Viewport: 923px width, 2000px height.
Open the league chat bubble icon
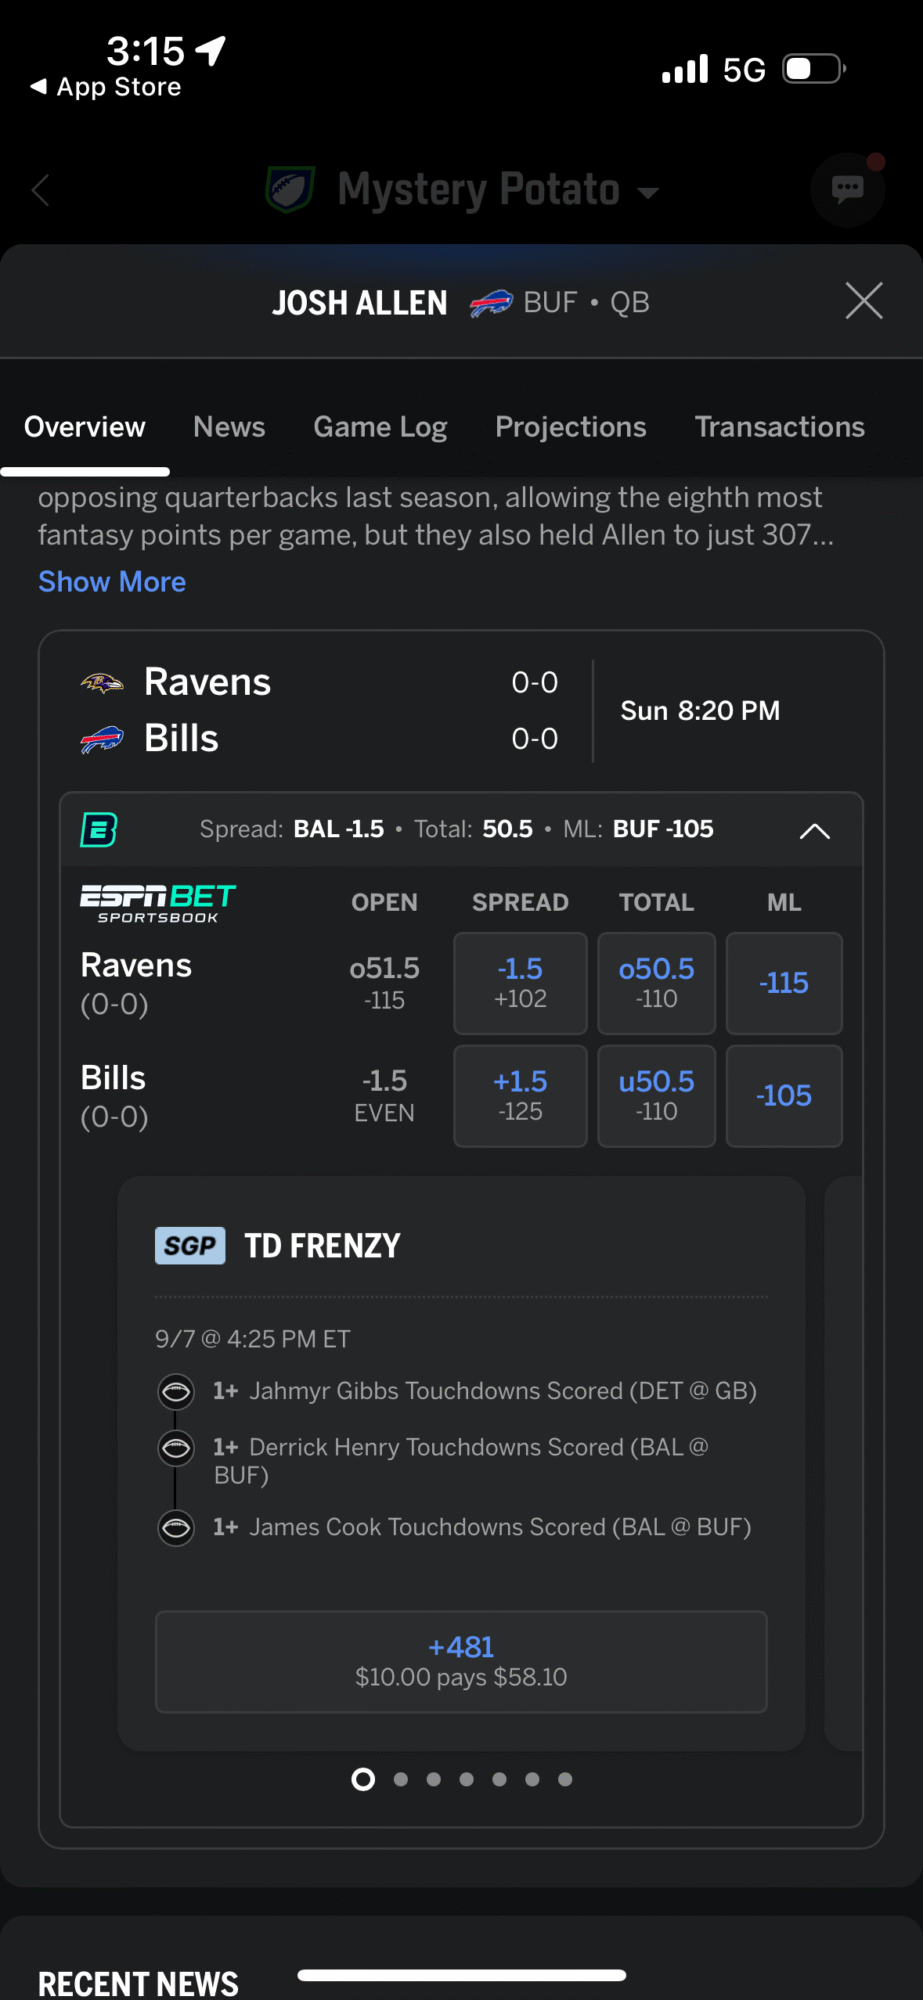click(x=847, y=189)
